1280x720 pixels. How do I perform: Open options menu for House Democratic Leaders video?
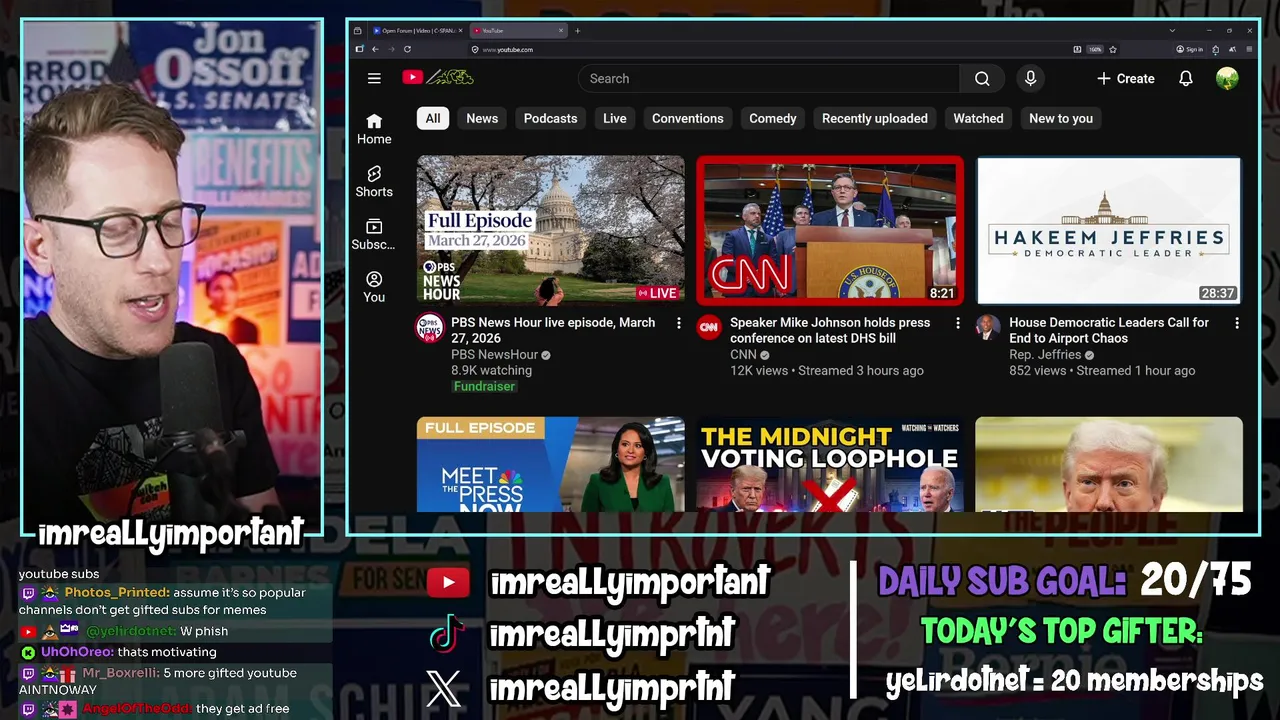1236,323
